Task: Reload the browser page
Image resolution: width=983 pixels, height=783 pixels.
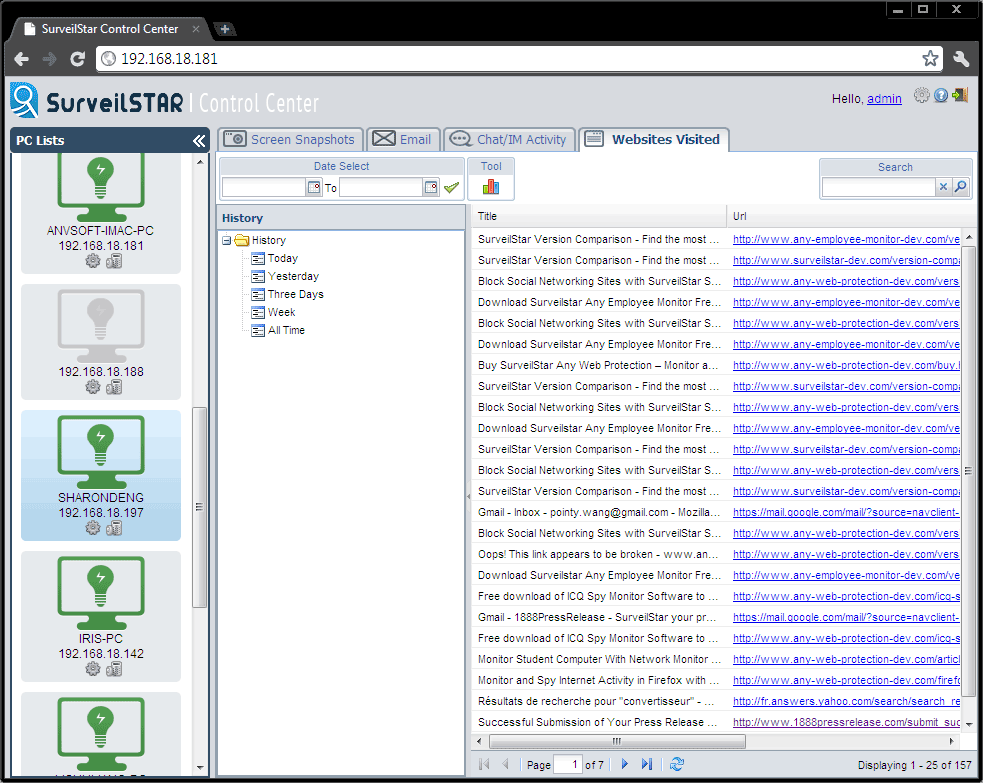Action: point(78,59)
